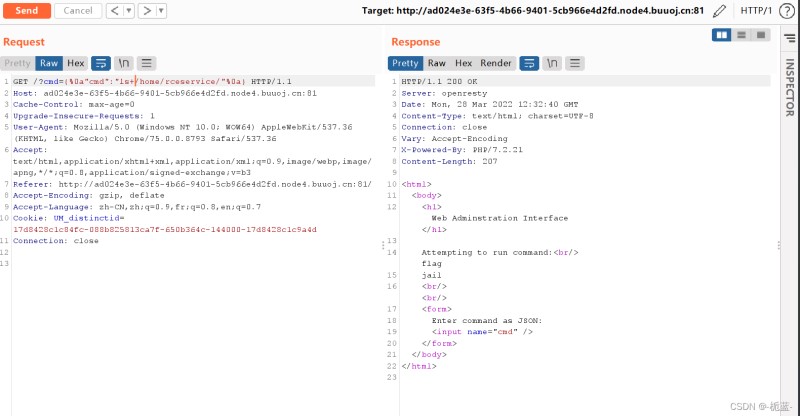
Task: Switch Request view to Hex tab
Action: coord(76,63)
